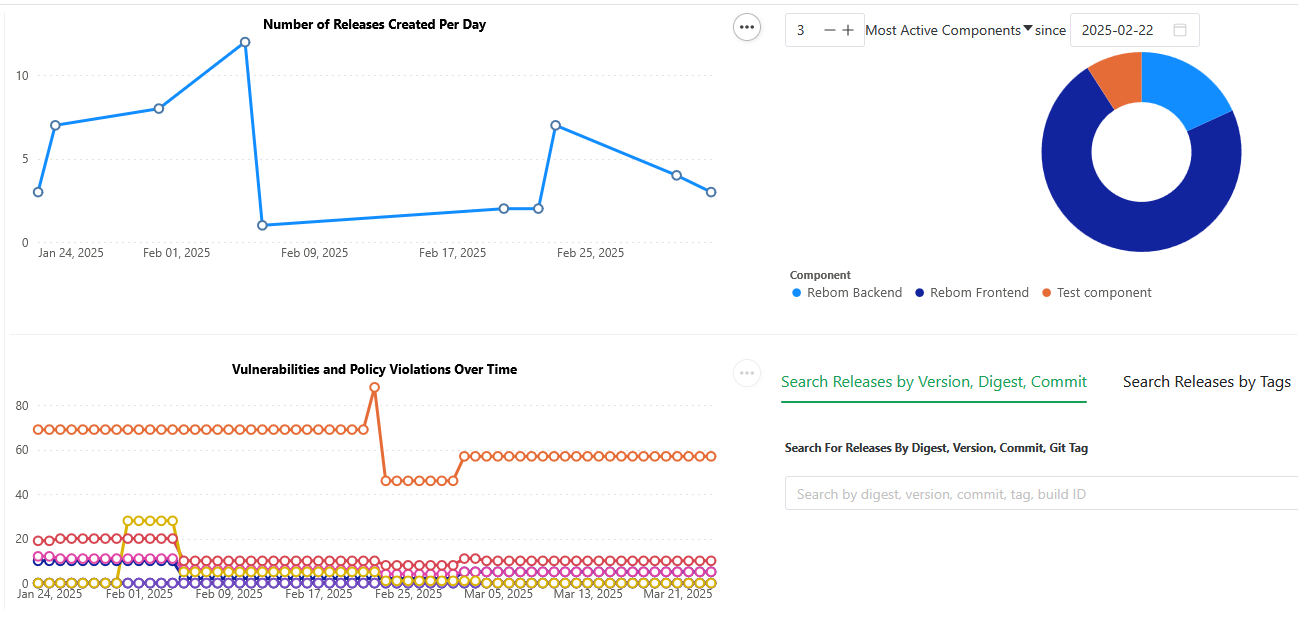Open the since date picker showing 2025-02-22
1298x628 pixels.
click(1116, 30)
